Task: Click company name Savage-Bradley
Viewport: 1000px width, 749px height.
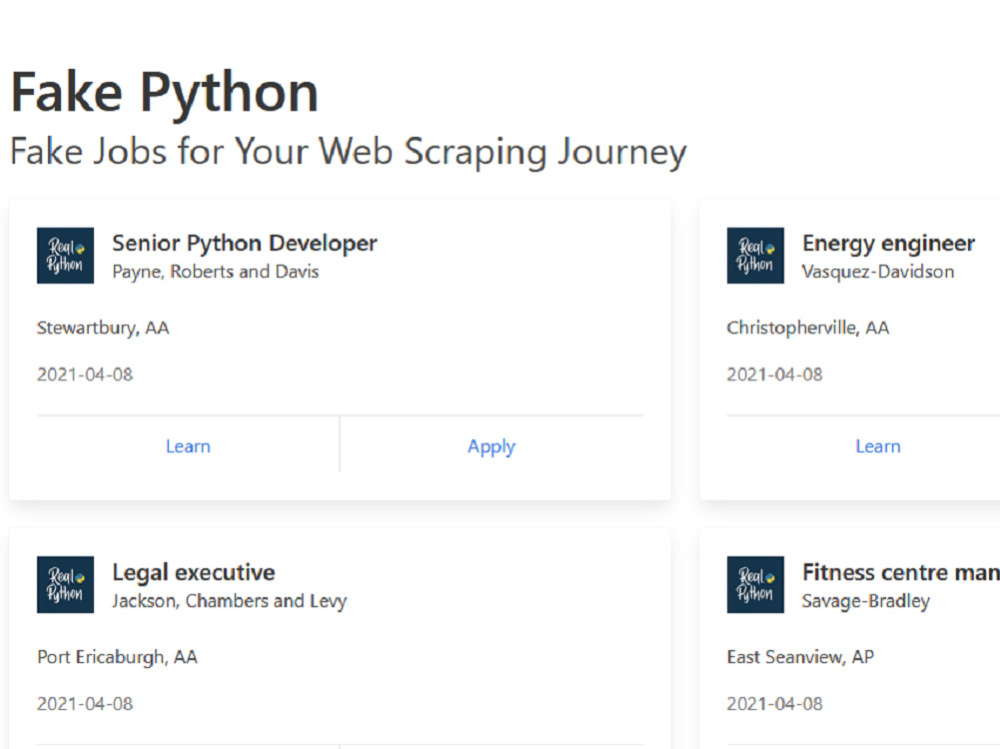Action: pos(866,601)
